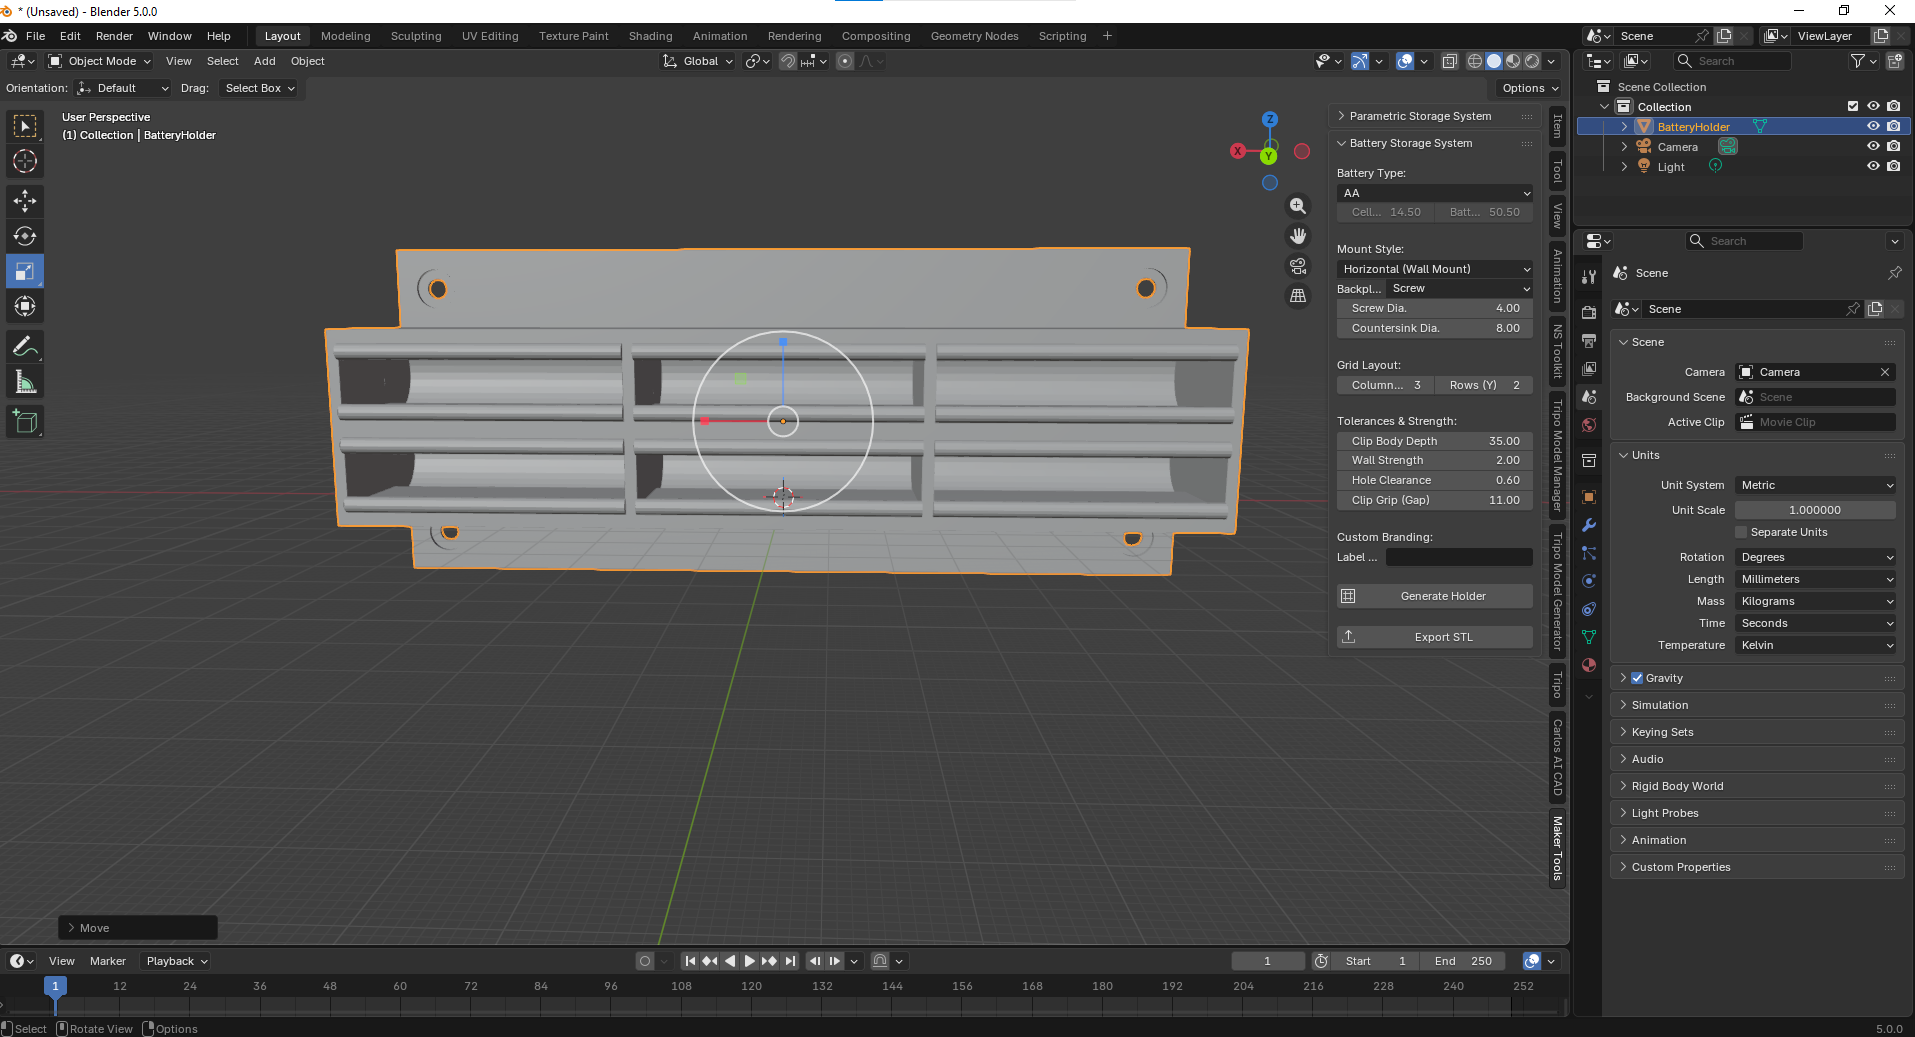Viewport: 1915px width, 1037px height.
Task: Open the Battery Type dropdown
Action: point(1434,193)
